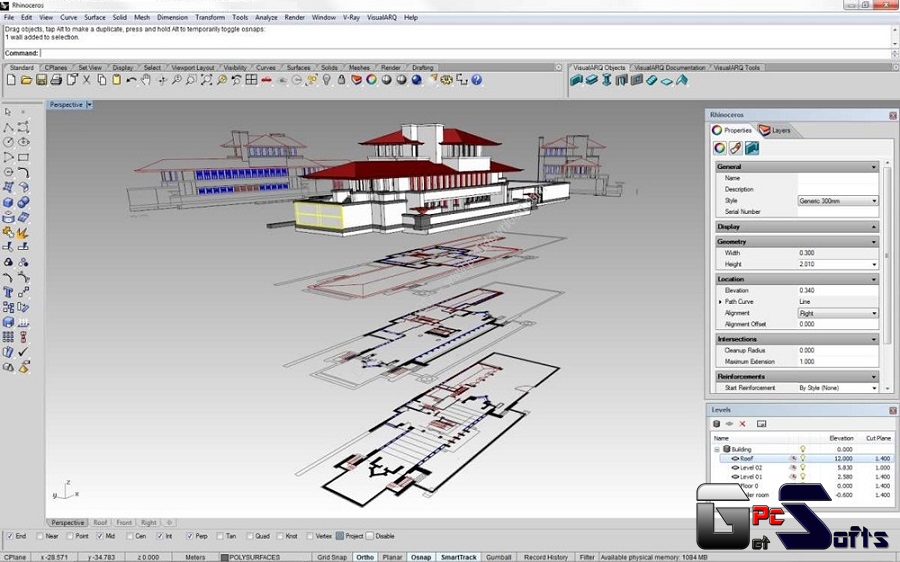This screenshot has height=562, width=900.
Task: Open the VisualARQ menu
Action: pos(382,17)
